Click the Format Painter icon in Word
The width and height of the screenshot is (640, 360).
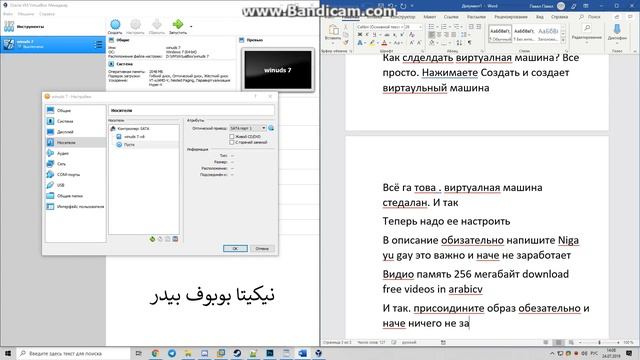click(x=346, y=42)
